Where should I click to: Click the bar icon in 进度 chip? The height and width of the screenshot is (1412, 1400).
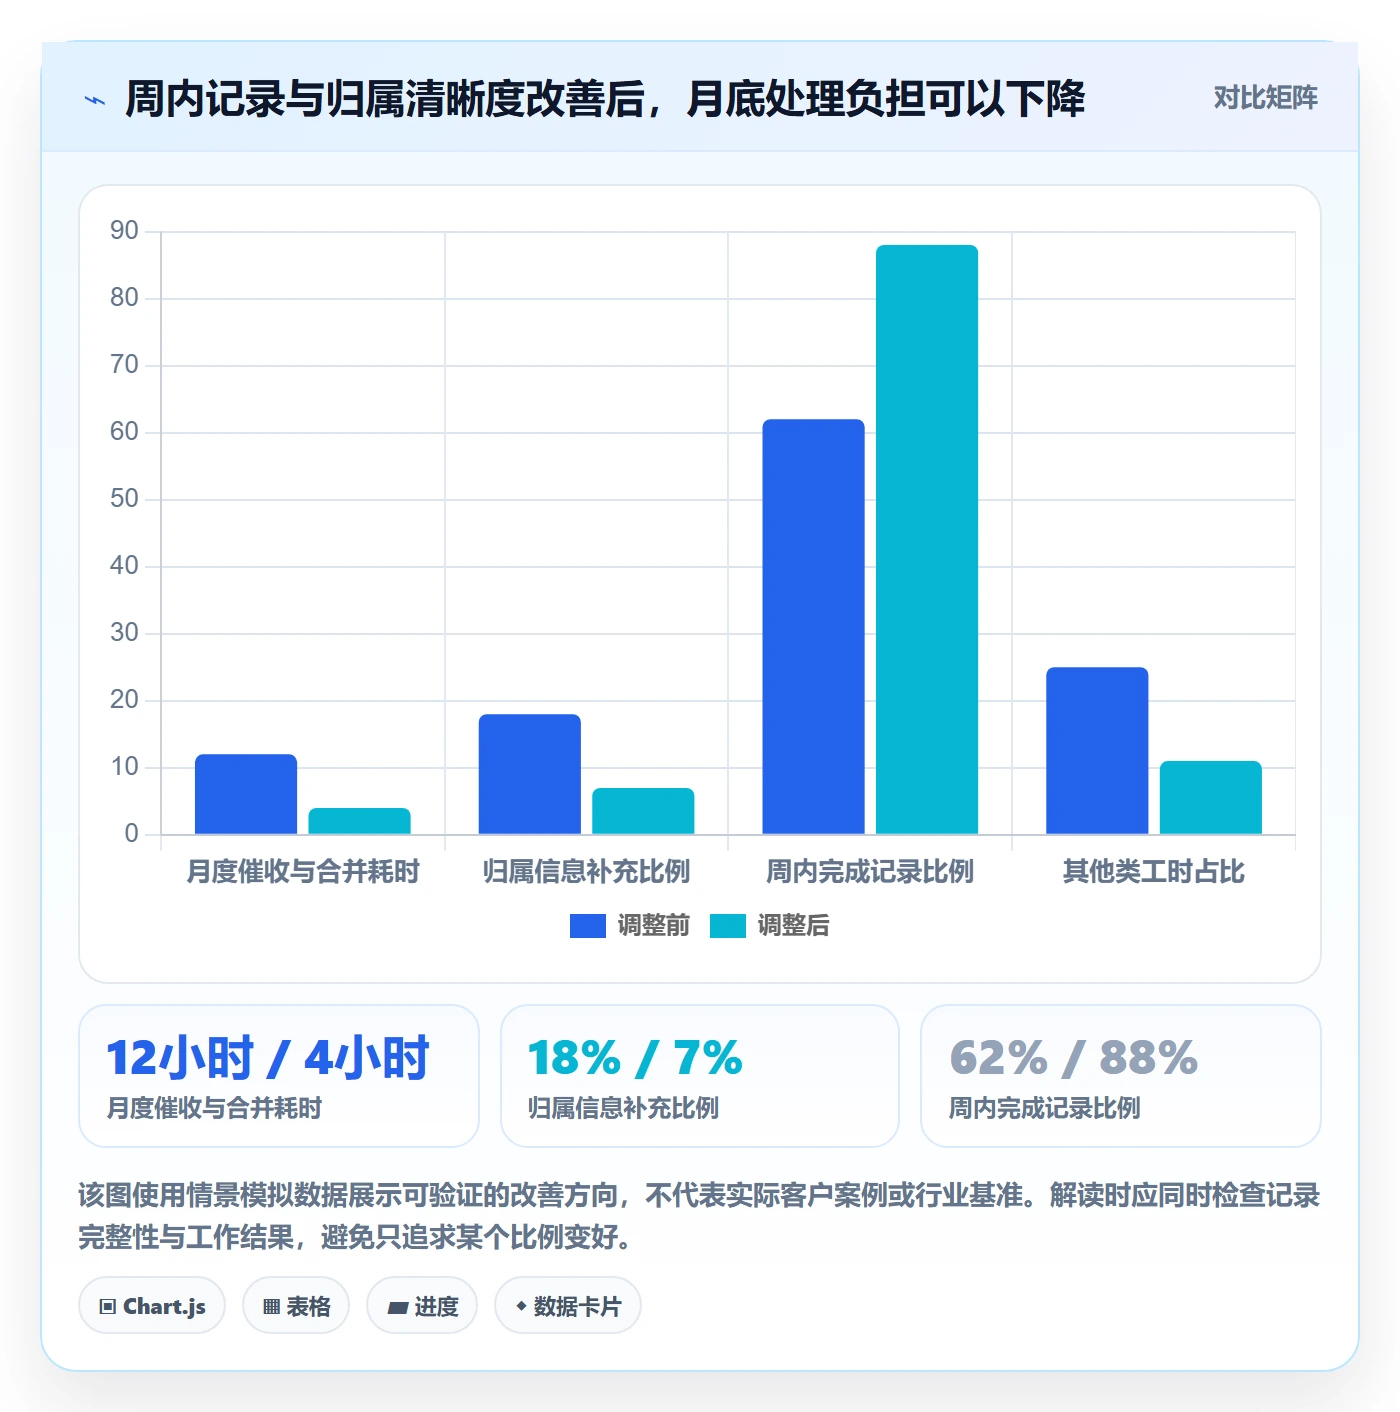(x=398, y=1307)
